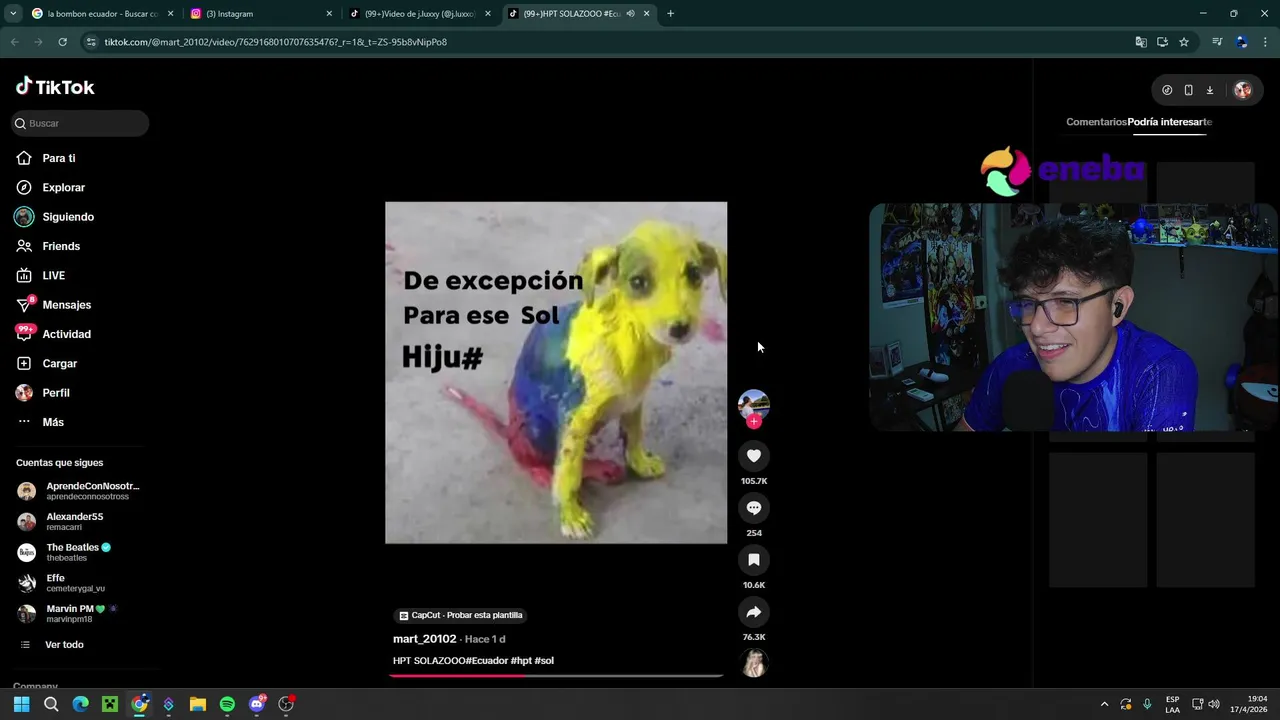Click the address bar URL
Screen dimensions: 1280x720
click(275, 42)
